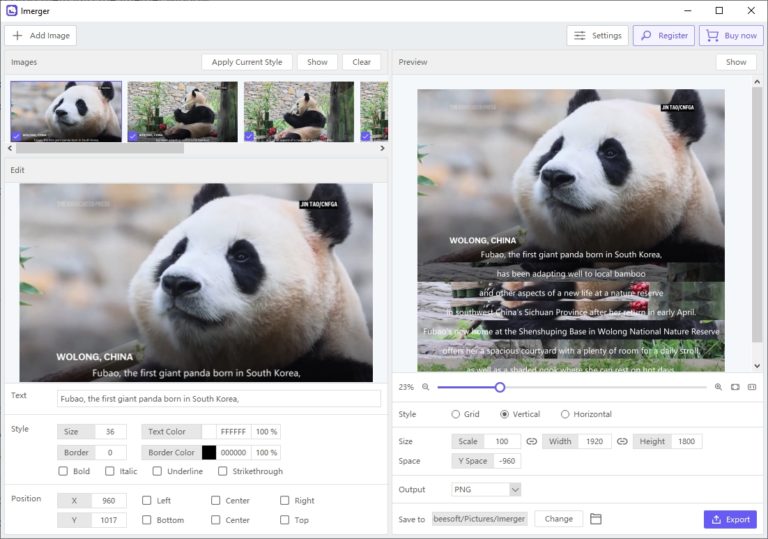Click the black Border Color swatch
768x539 pixels.
pos(209,452)
